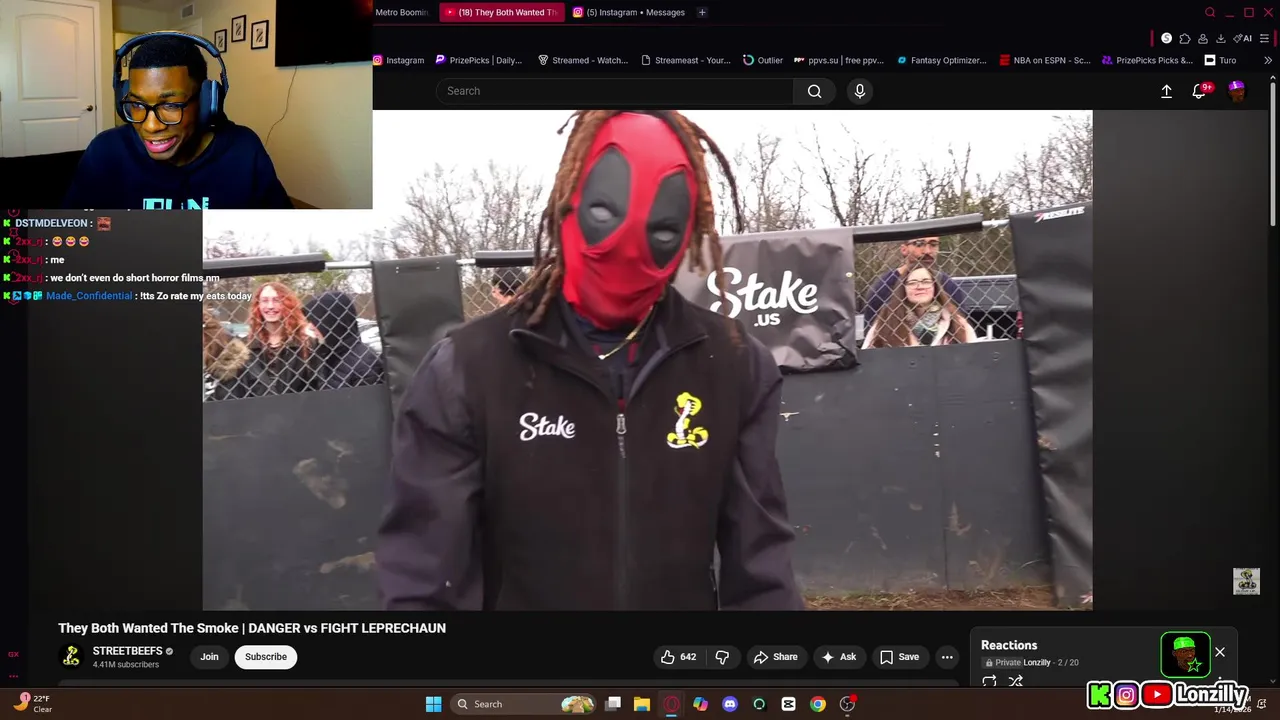Open the STREETBEEFS channel avatar
1280x720 pixels.
[x=71, y=657]
